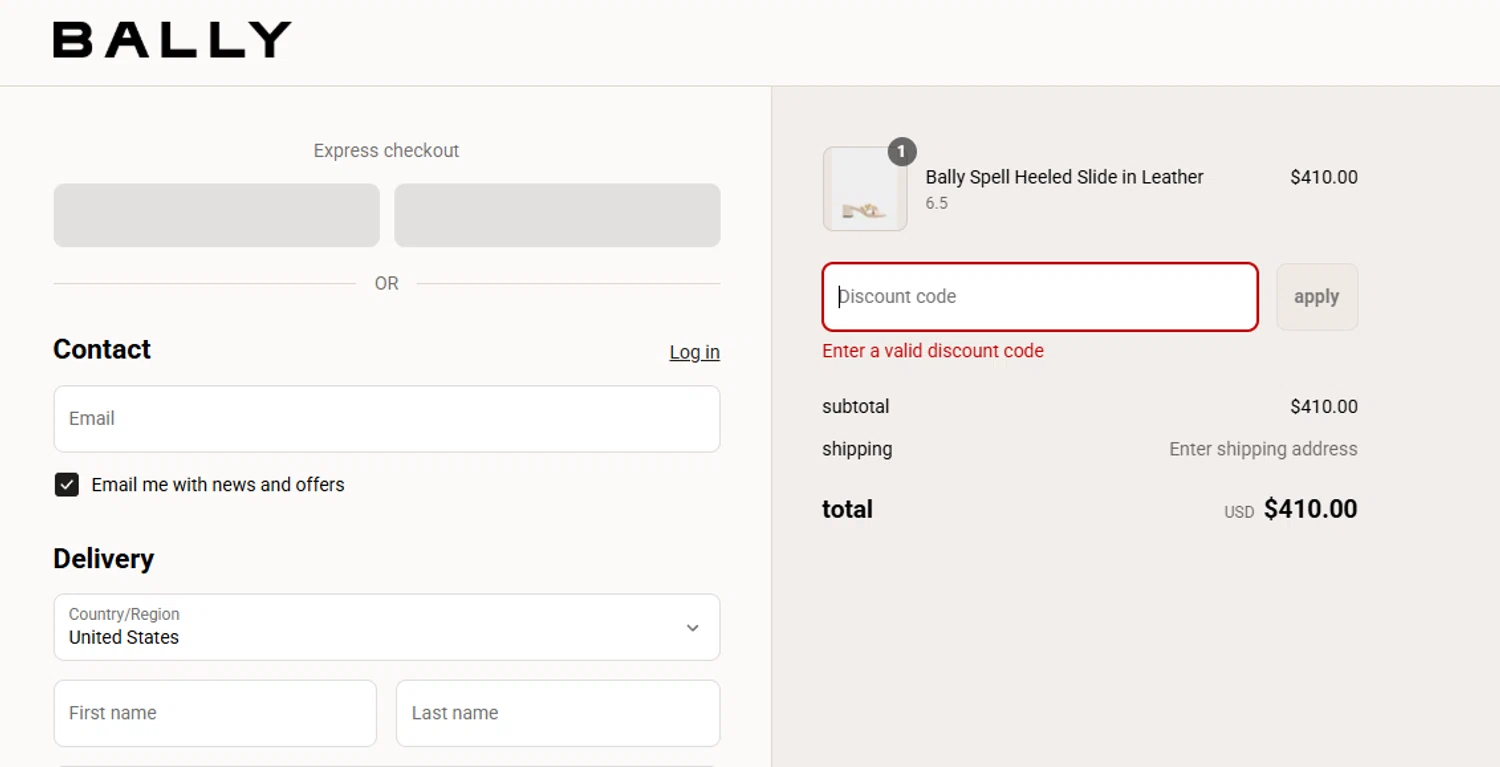This screenshot has width=1500, height=767.
Task: Click the Express checkout heading
Action: [x=386, y=151]
